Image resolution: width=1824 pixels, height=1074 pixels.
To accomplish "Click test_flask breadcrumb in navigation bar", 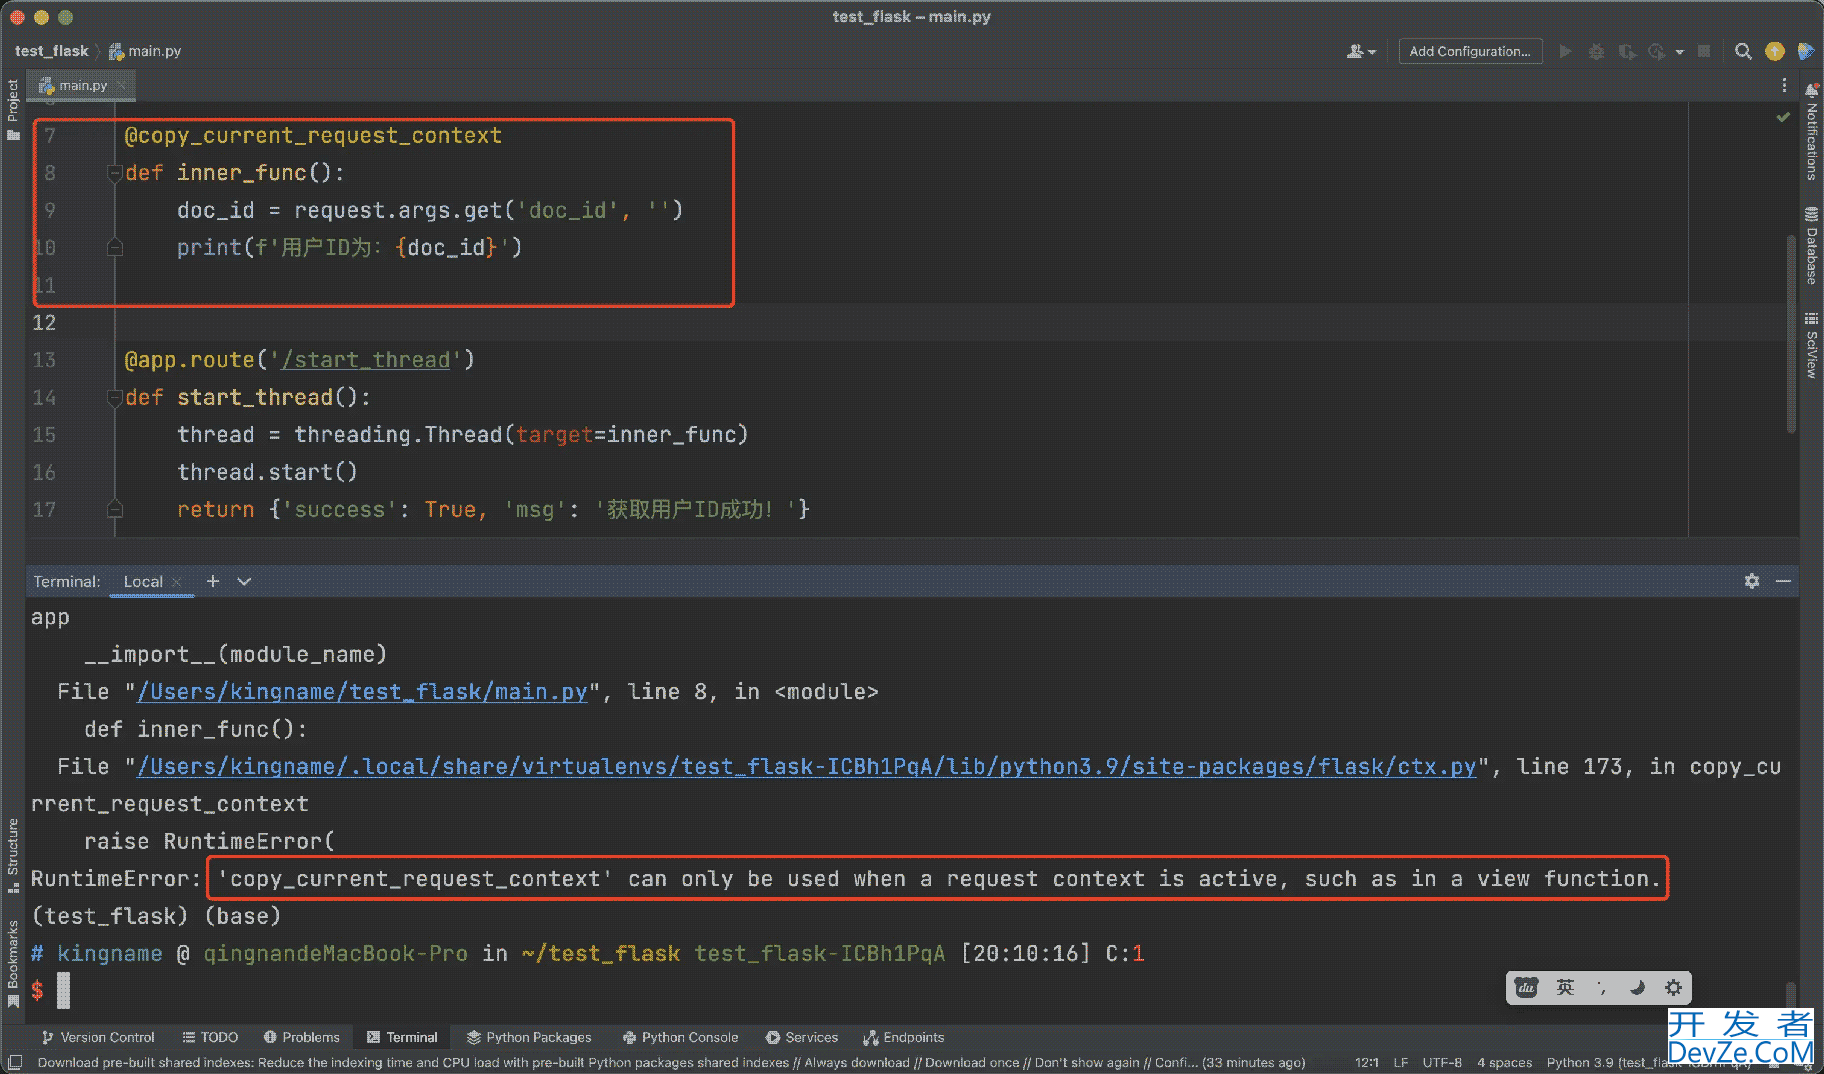I will click(52, 51).
